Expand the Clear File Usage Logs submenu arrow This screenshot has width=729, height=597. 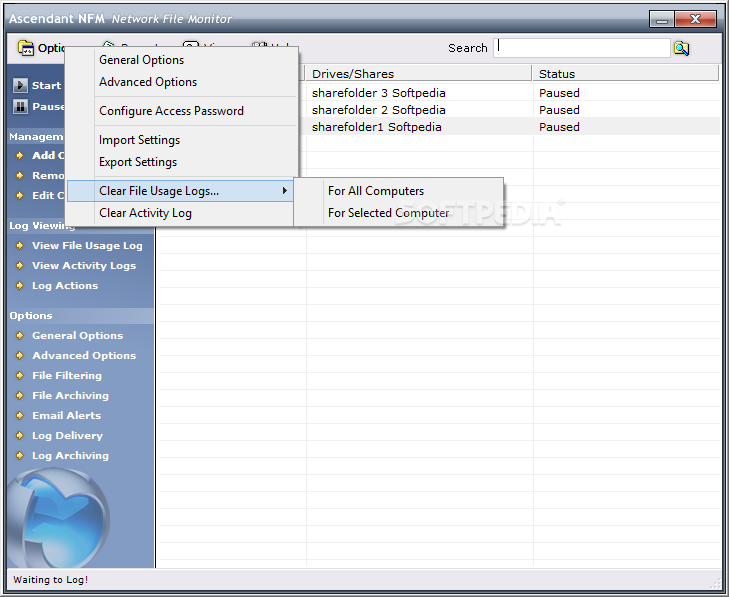pyautogui.click(x=285, y=191)
